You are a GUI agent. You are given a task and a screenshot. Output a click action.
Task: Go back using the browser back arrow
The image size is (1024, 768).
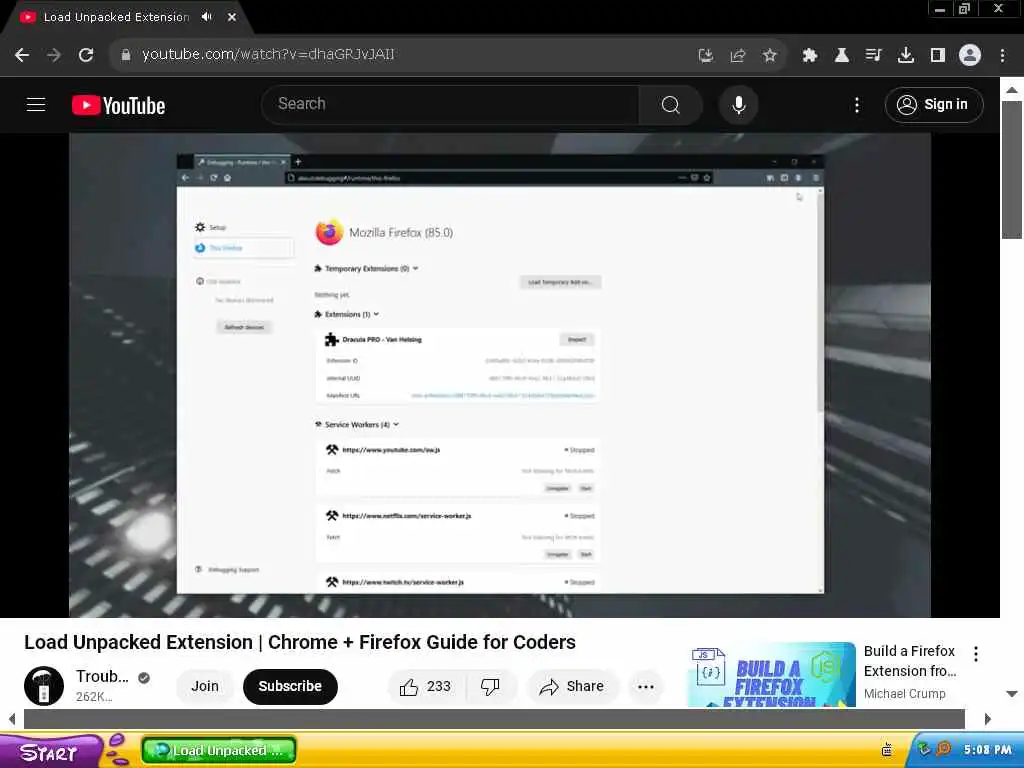coord(22,55)
